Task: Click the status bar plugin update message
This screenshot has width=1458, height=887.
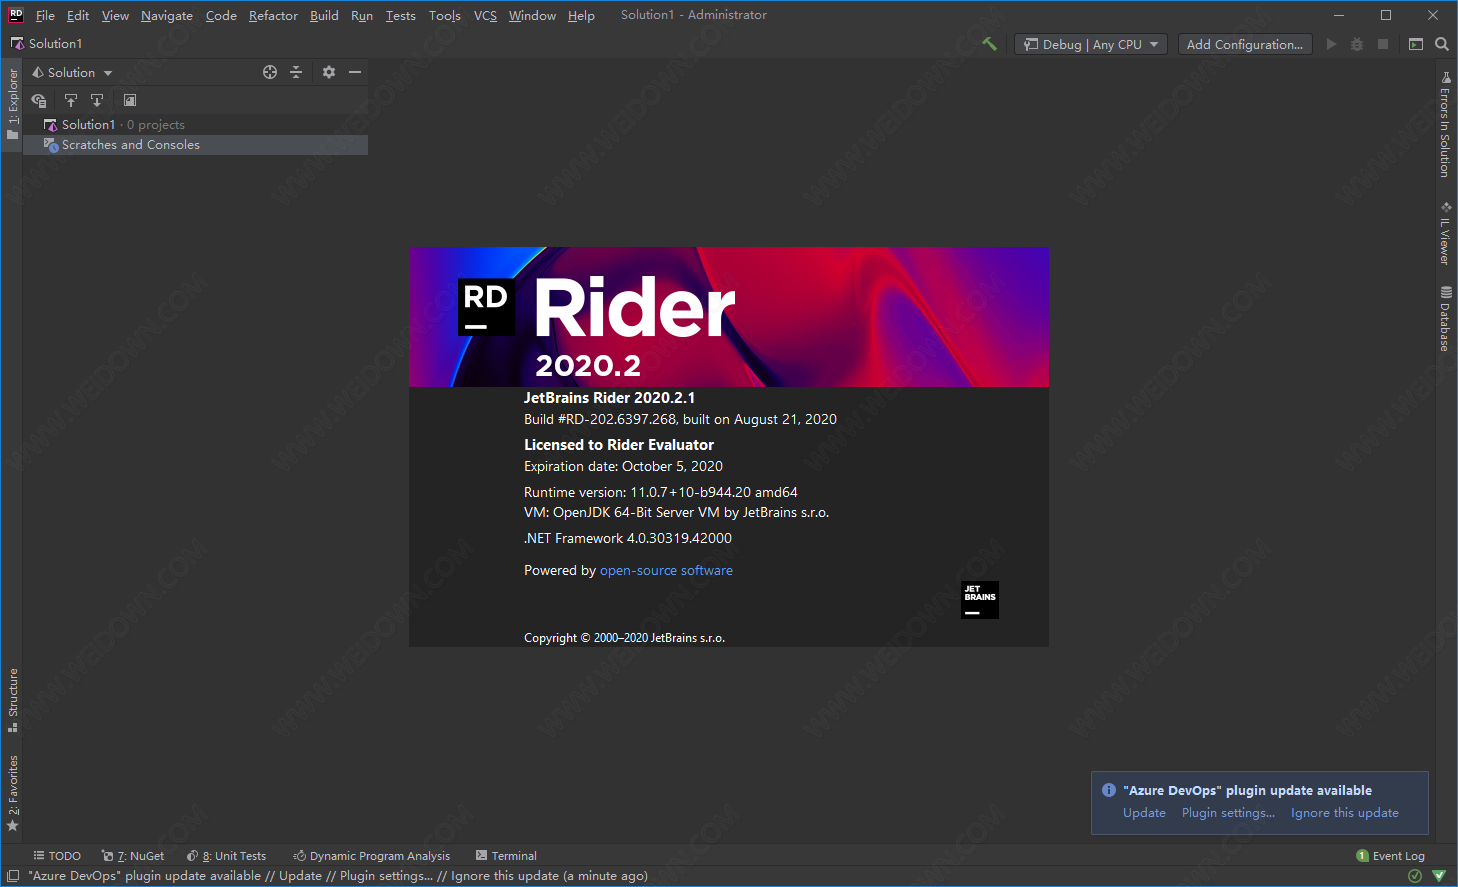Action: point(338,876)
